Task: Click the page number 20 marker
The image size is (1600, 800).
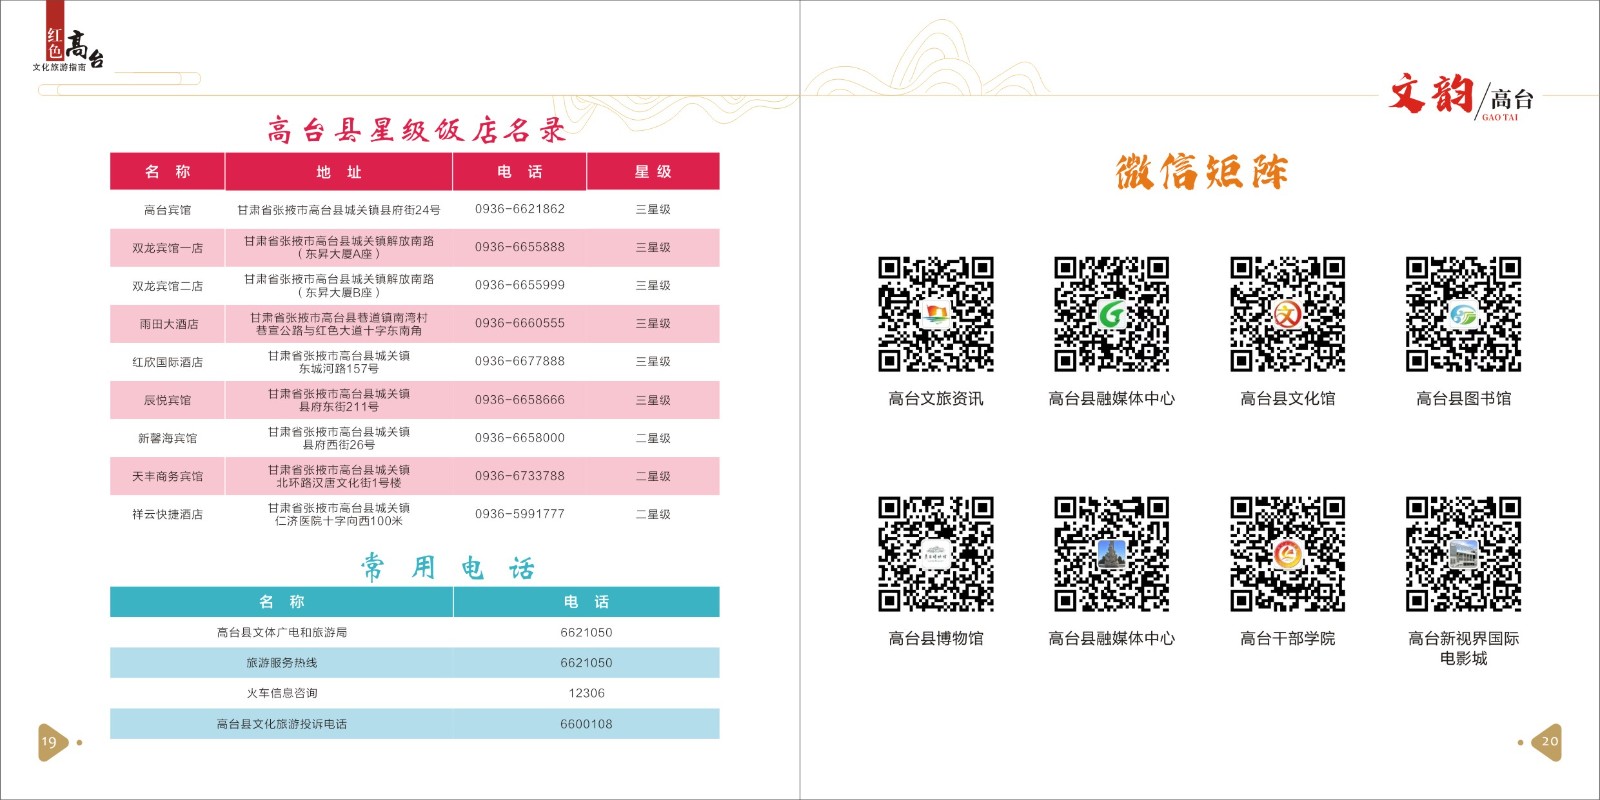Action: pos(1548,742)
